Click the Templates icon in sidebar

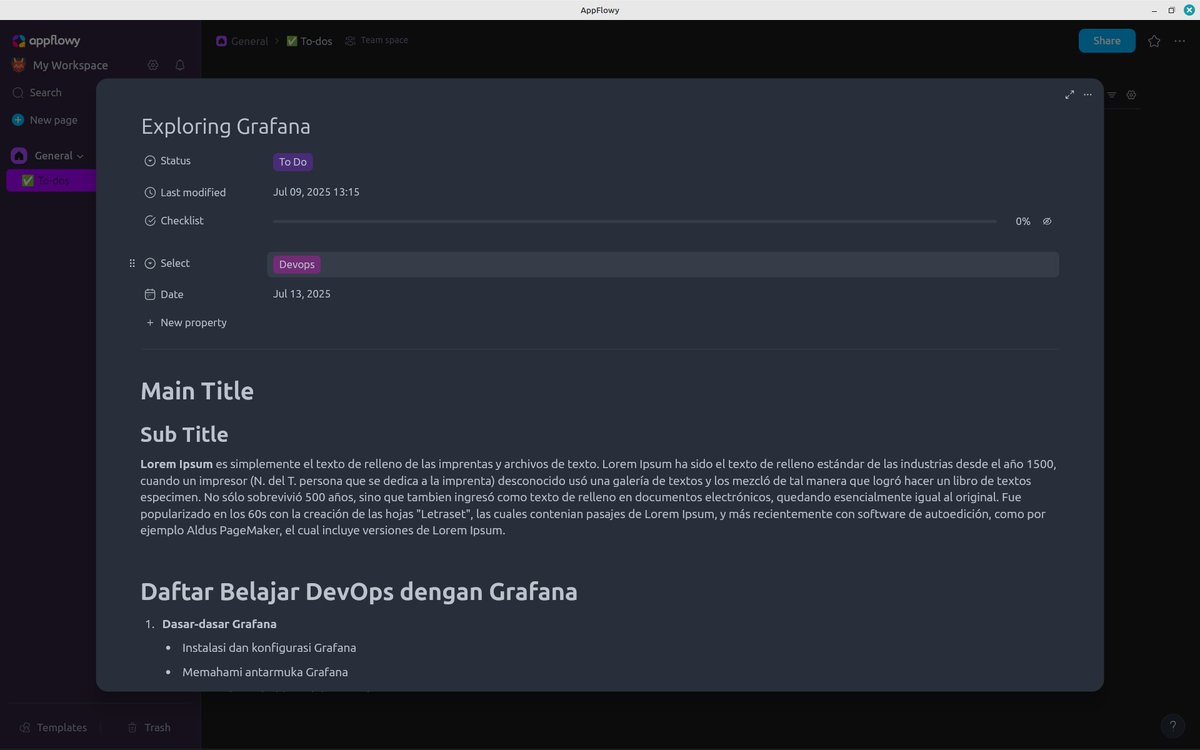(25, 728)
